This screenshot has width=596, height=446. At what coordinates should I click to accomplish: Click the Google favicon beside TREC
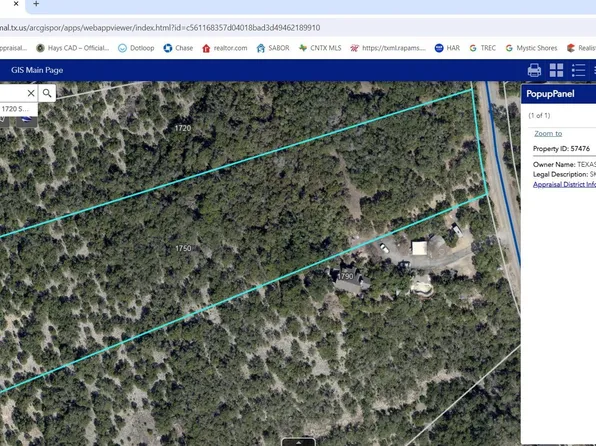[473, 48]
